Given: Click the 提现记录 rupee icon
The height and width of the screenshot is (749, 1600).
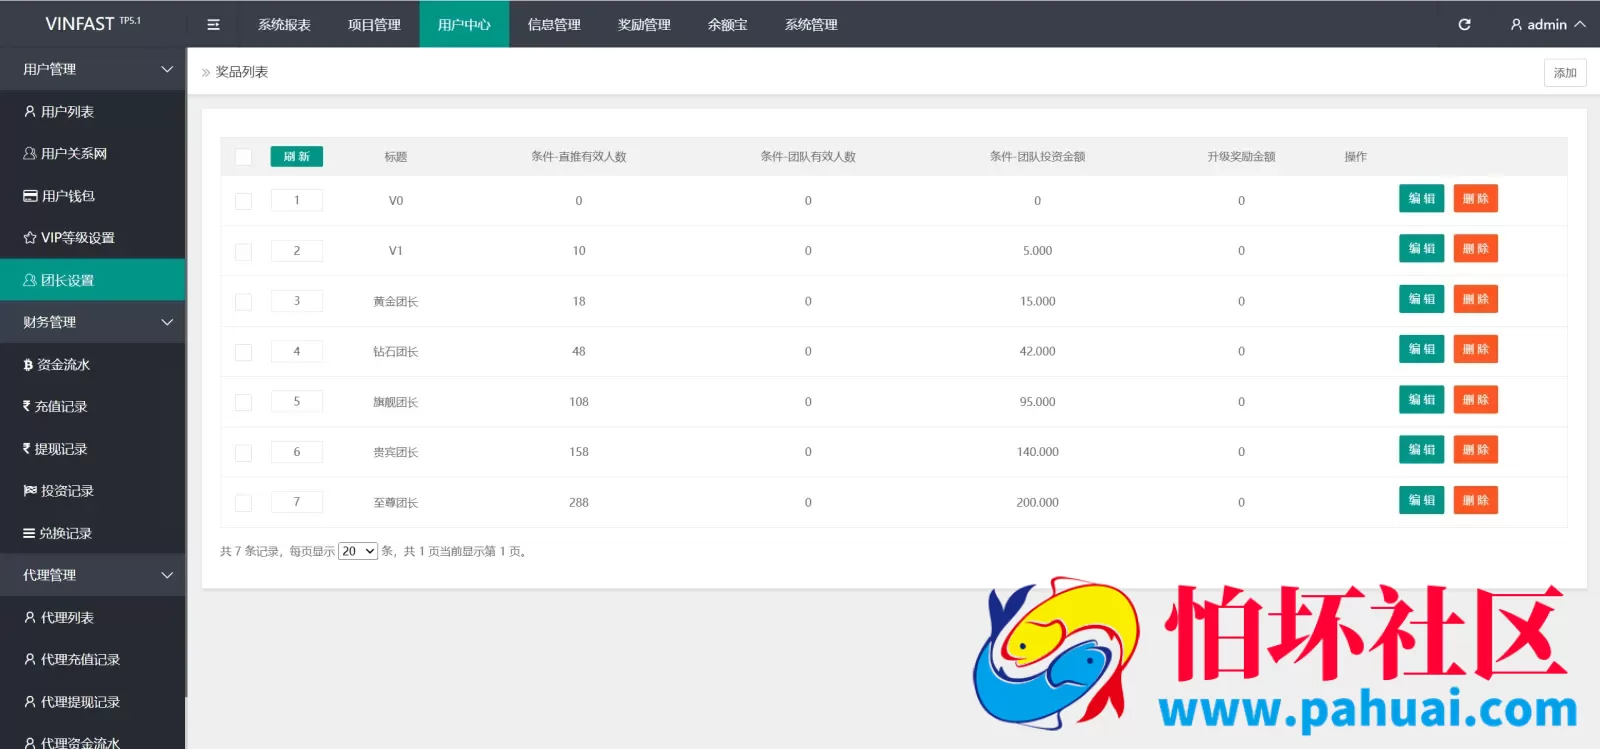Looking at the screenshot, I should point(27,449).
